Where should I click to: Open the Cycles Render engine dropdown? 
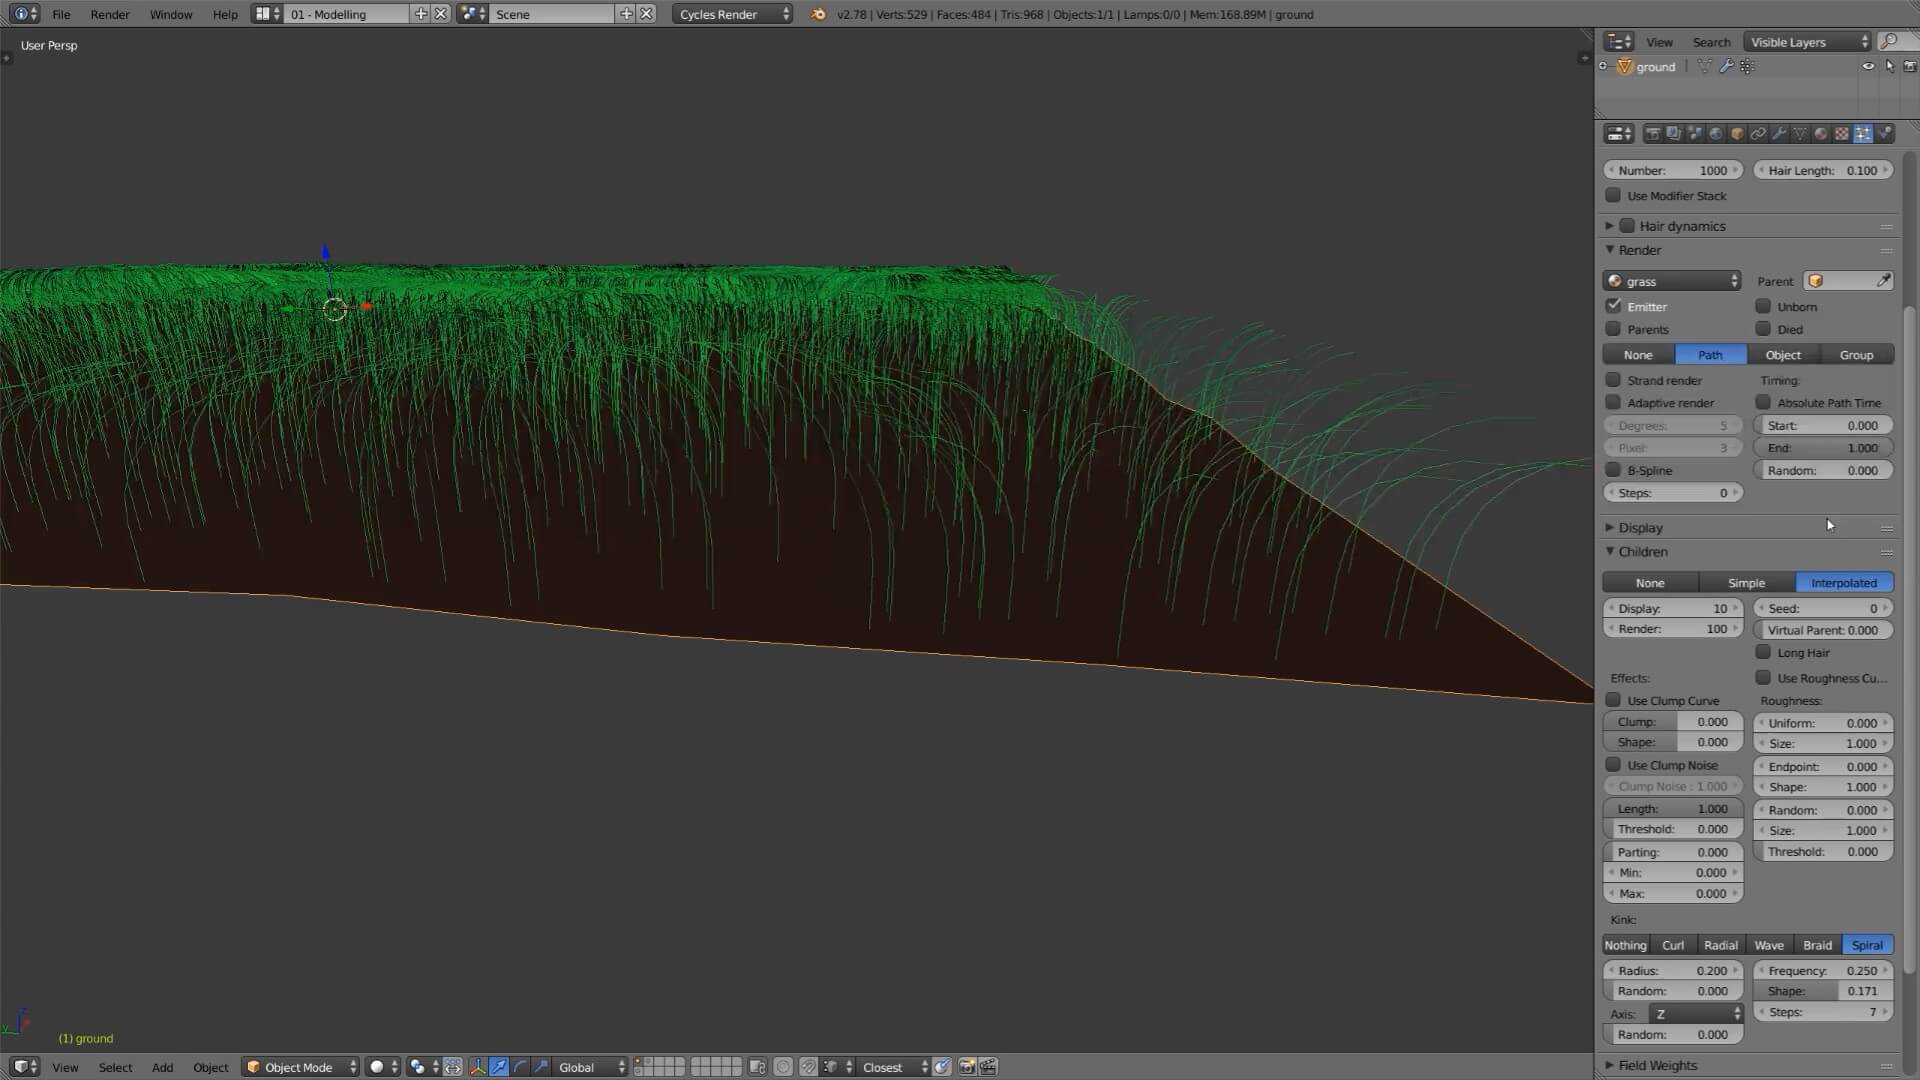[x=732, y=14]
